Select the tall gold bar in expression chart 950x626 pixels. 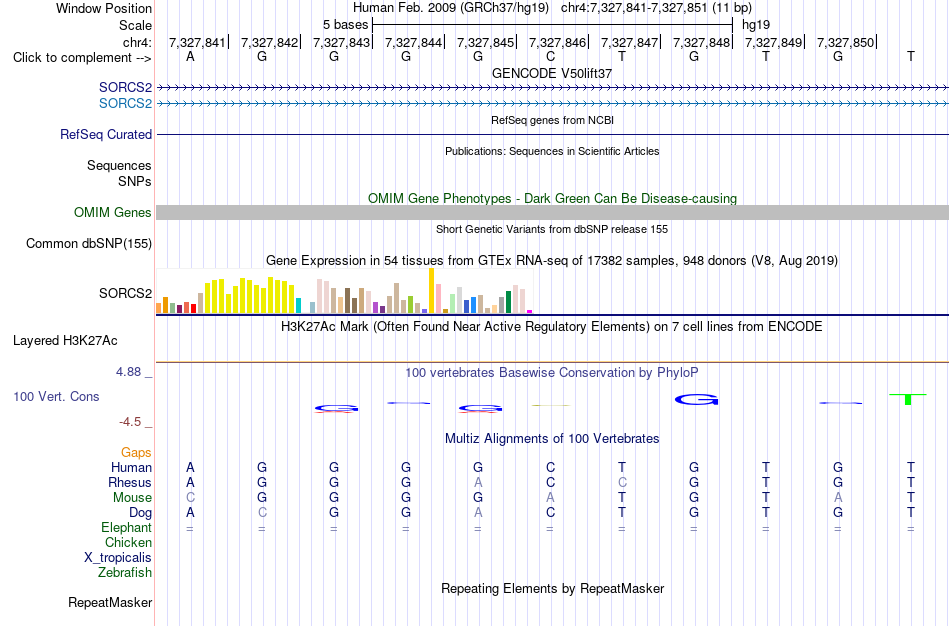pyautogui.click(x=431, y=290)
